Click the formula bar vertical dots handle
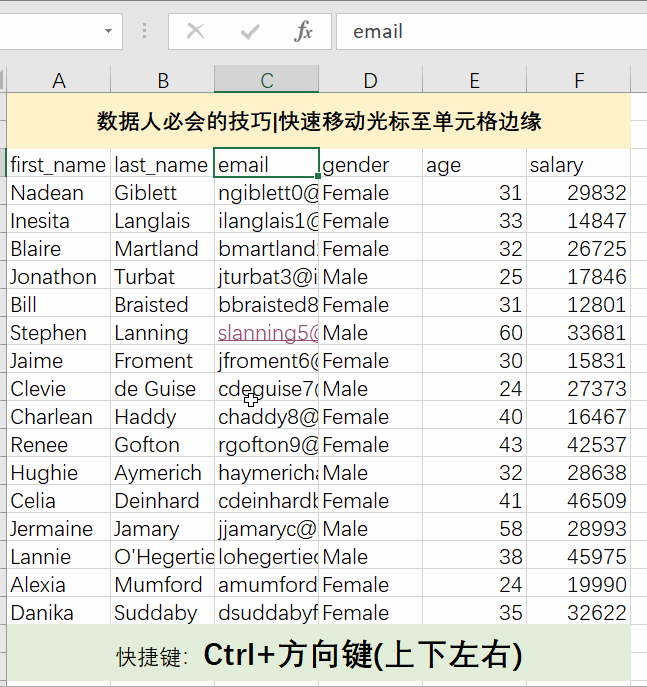 [x=144, y=31]
